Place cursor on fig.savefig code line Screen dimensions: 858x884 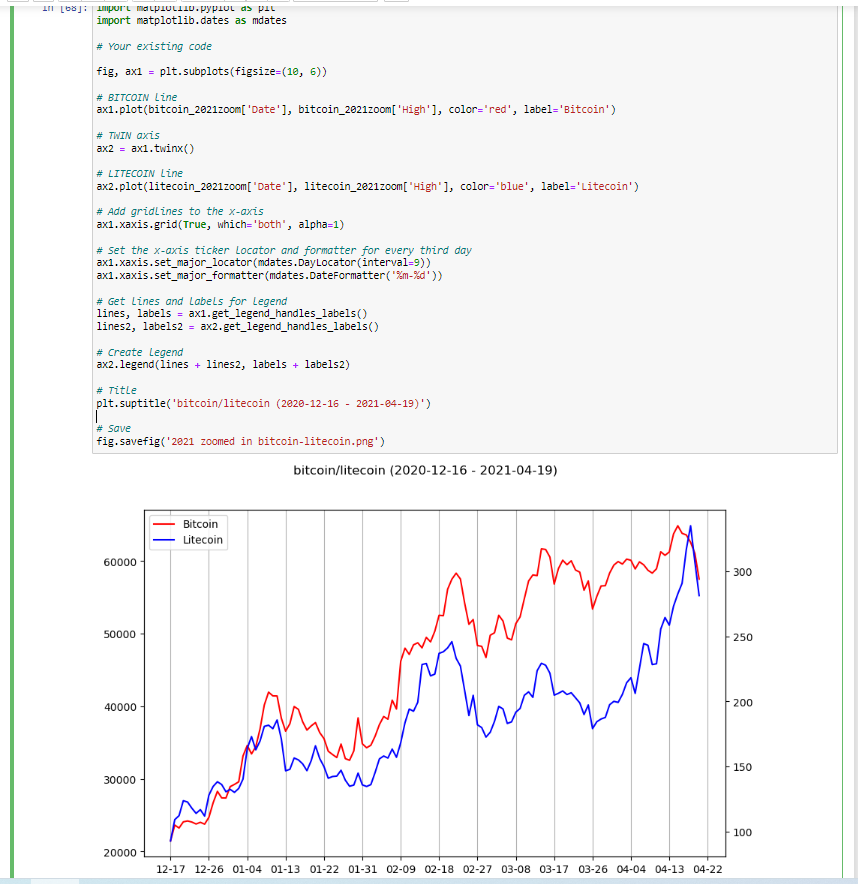[x=240, y=441]
